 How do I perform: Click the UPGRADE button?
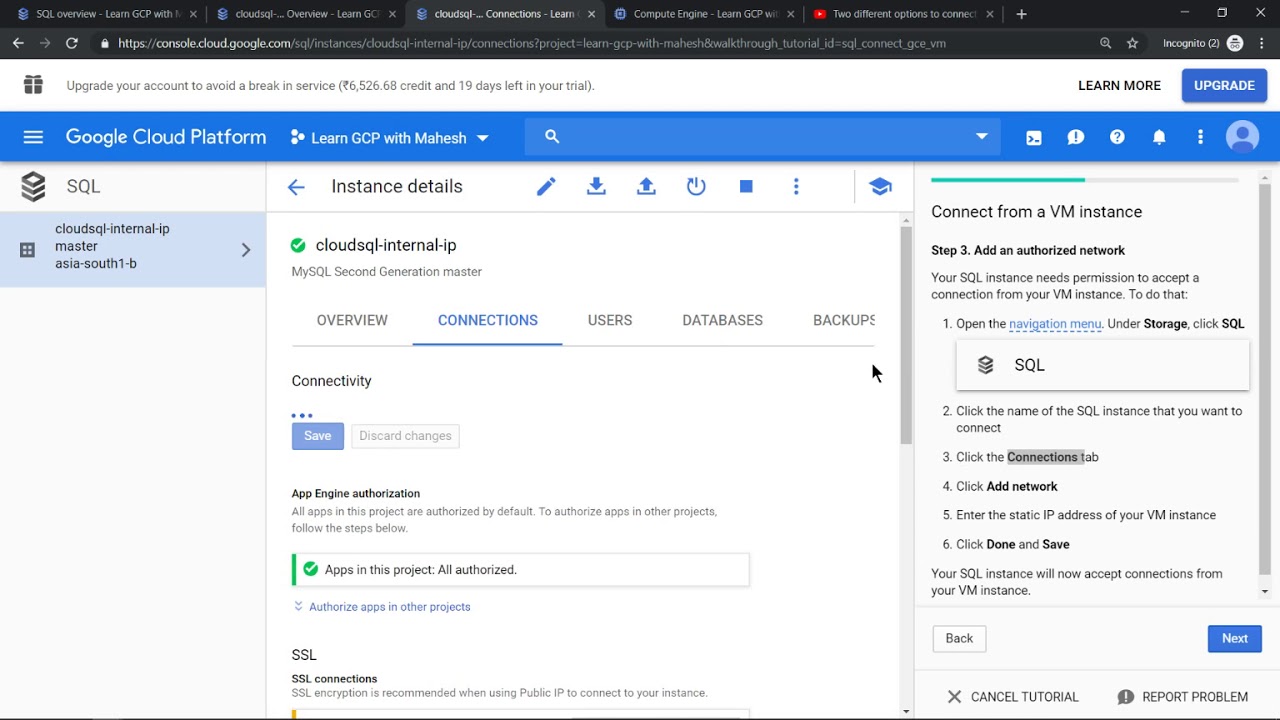coord(1224,85)
